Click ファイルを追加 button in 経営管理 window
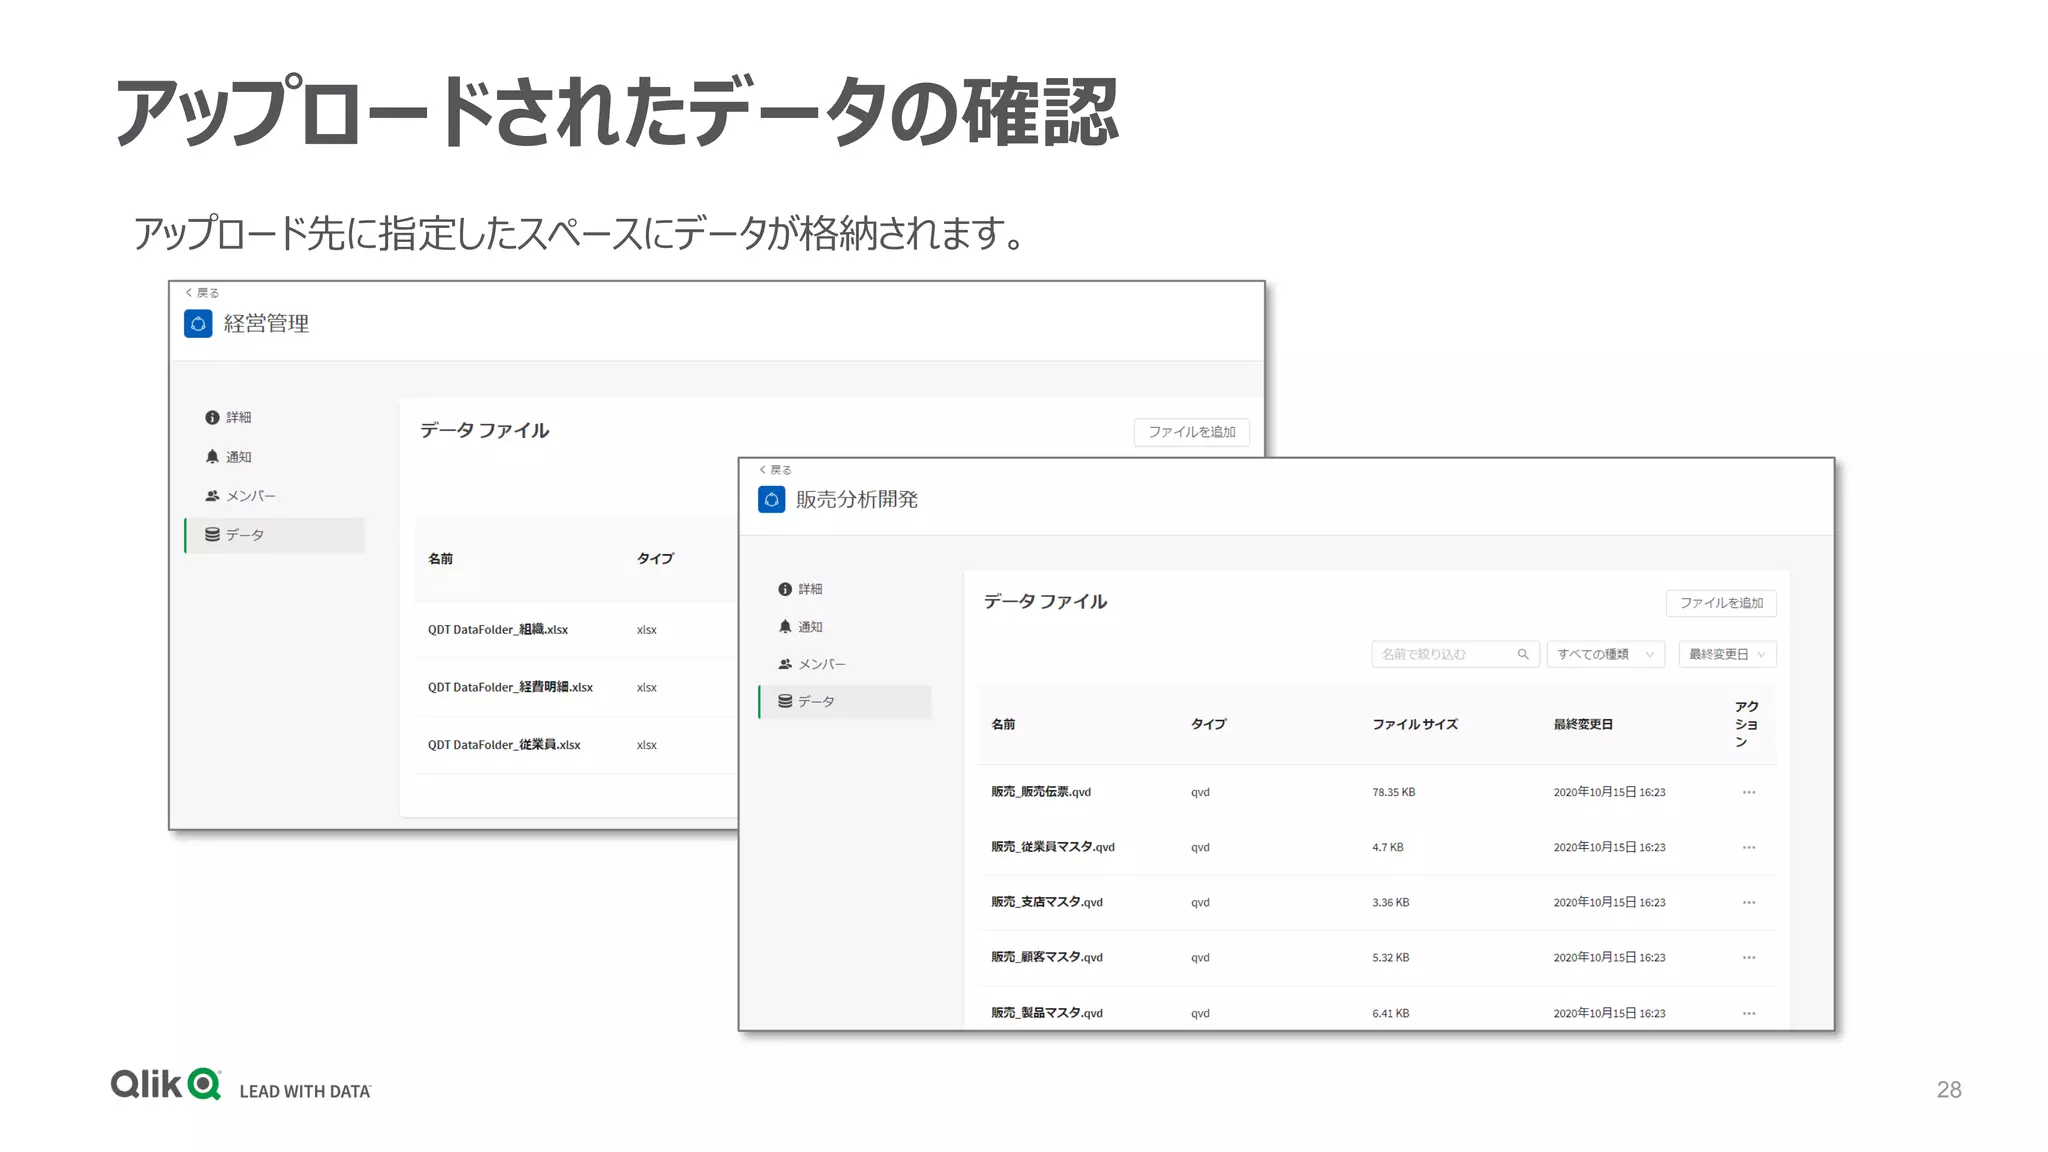The height and width of the screenshot is (1152, 2048). point(1191,432)
